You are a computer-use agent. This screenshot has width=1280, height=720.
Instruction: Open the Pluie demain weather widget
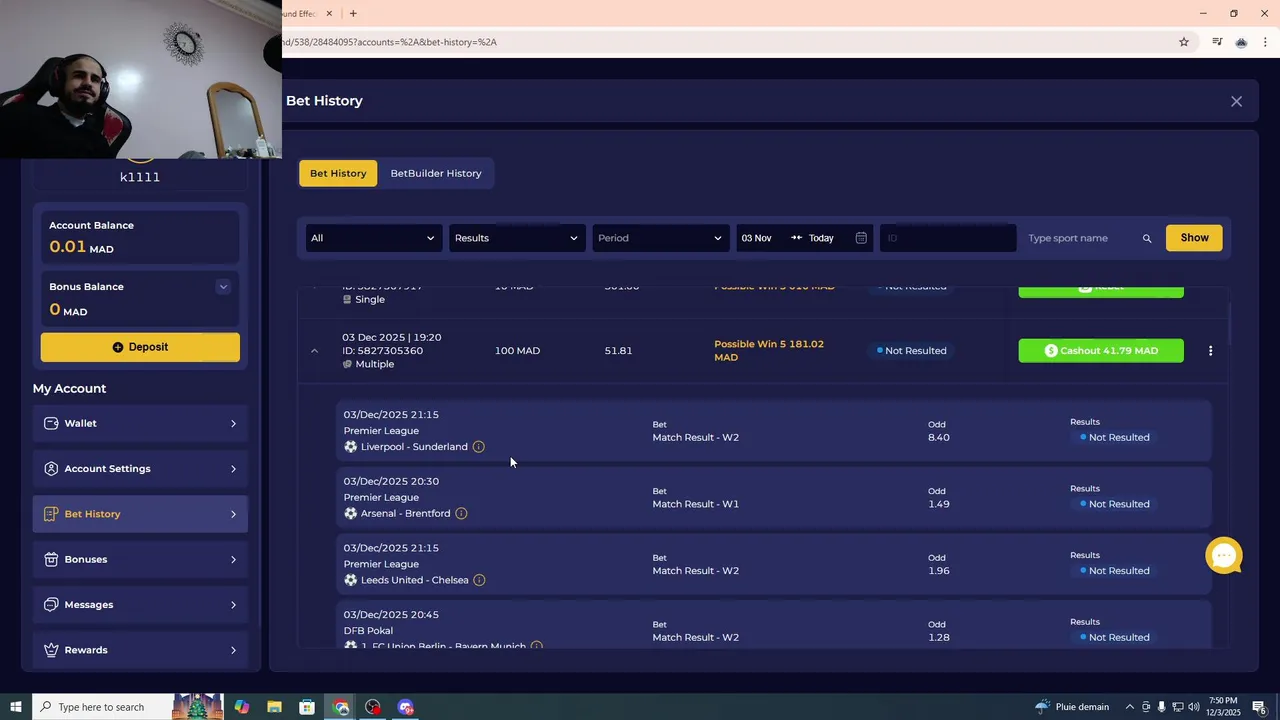tap(1073, 707)
